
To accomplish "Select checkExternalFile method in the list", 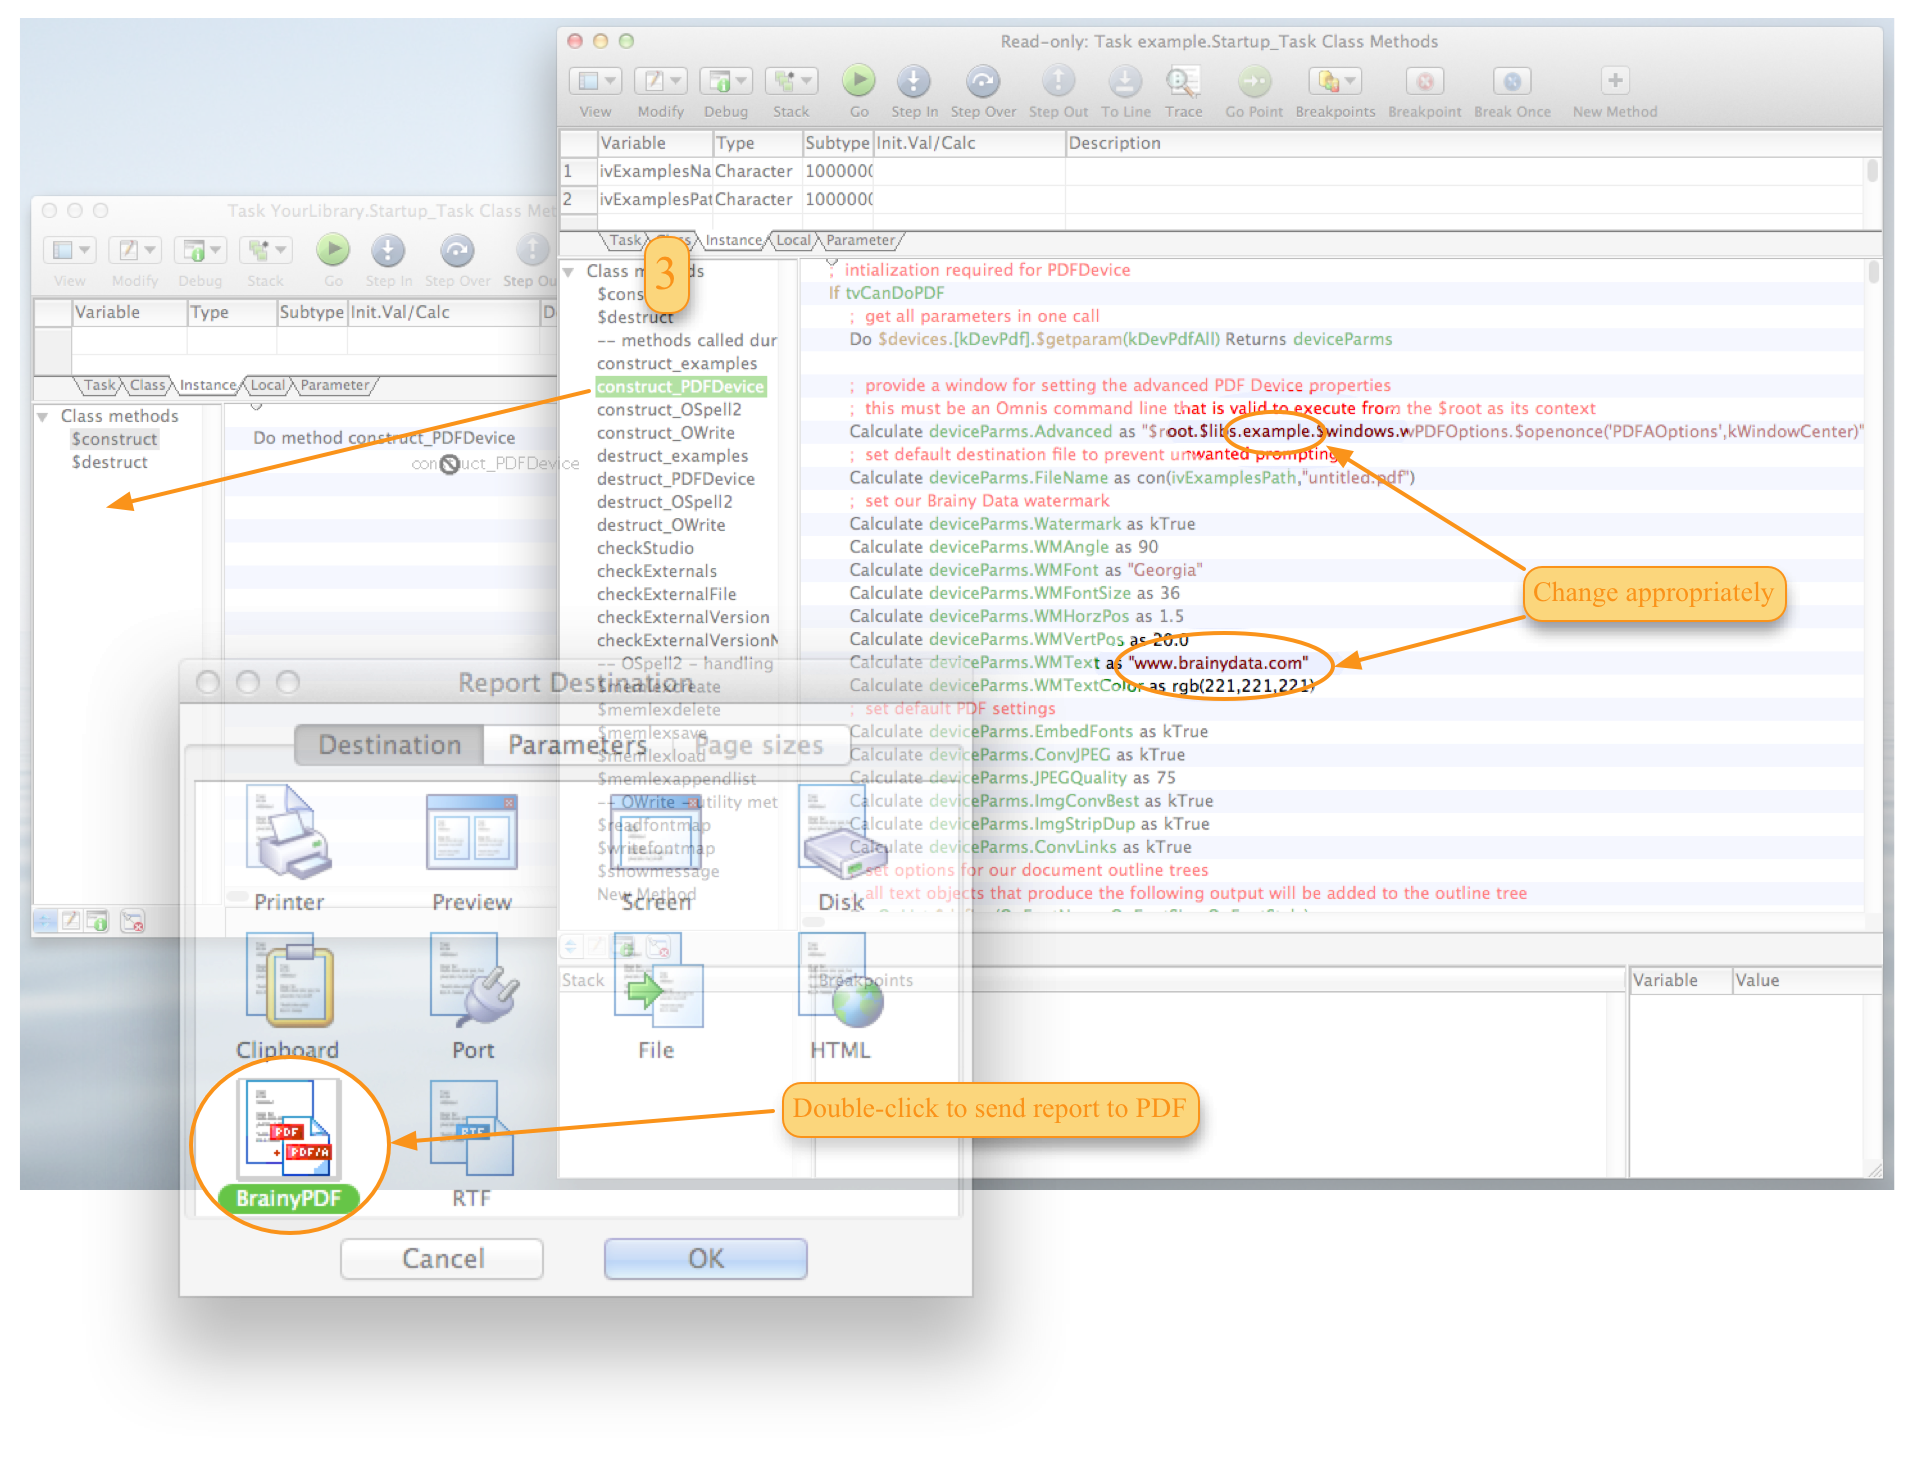I will click(x=666, y=594).
